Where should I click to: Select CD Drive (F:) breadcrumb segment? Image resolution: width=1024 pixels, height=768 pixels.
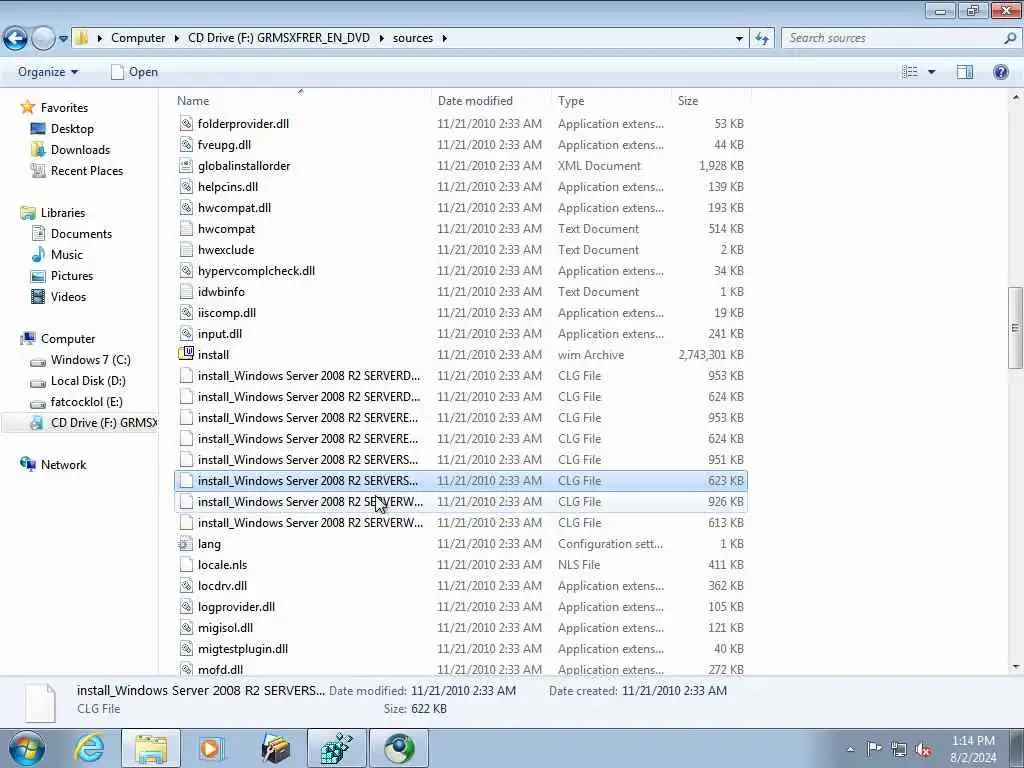pos(279,38)
